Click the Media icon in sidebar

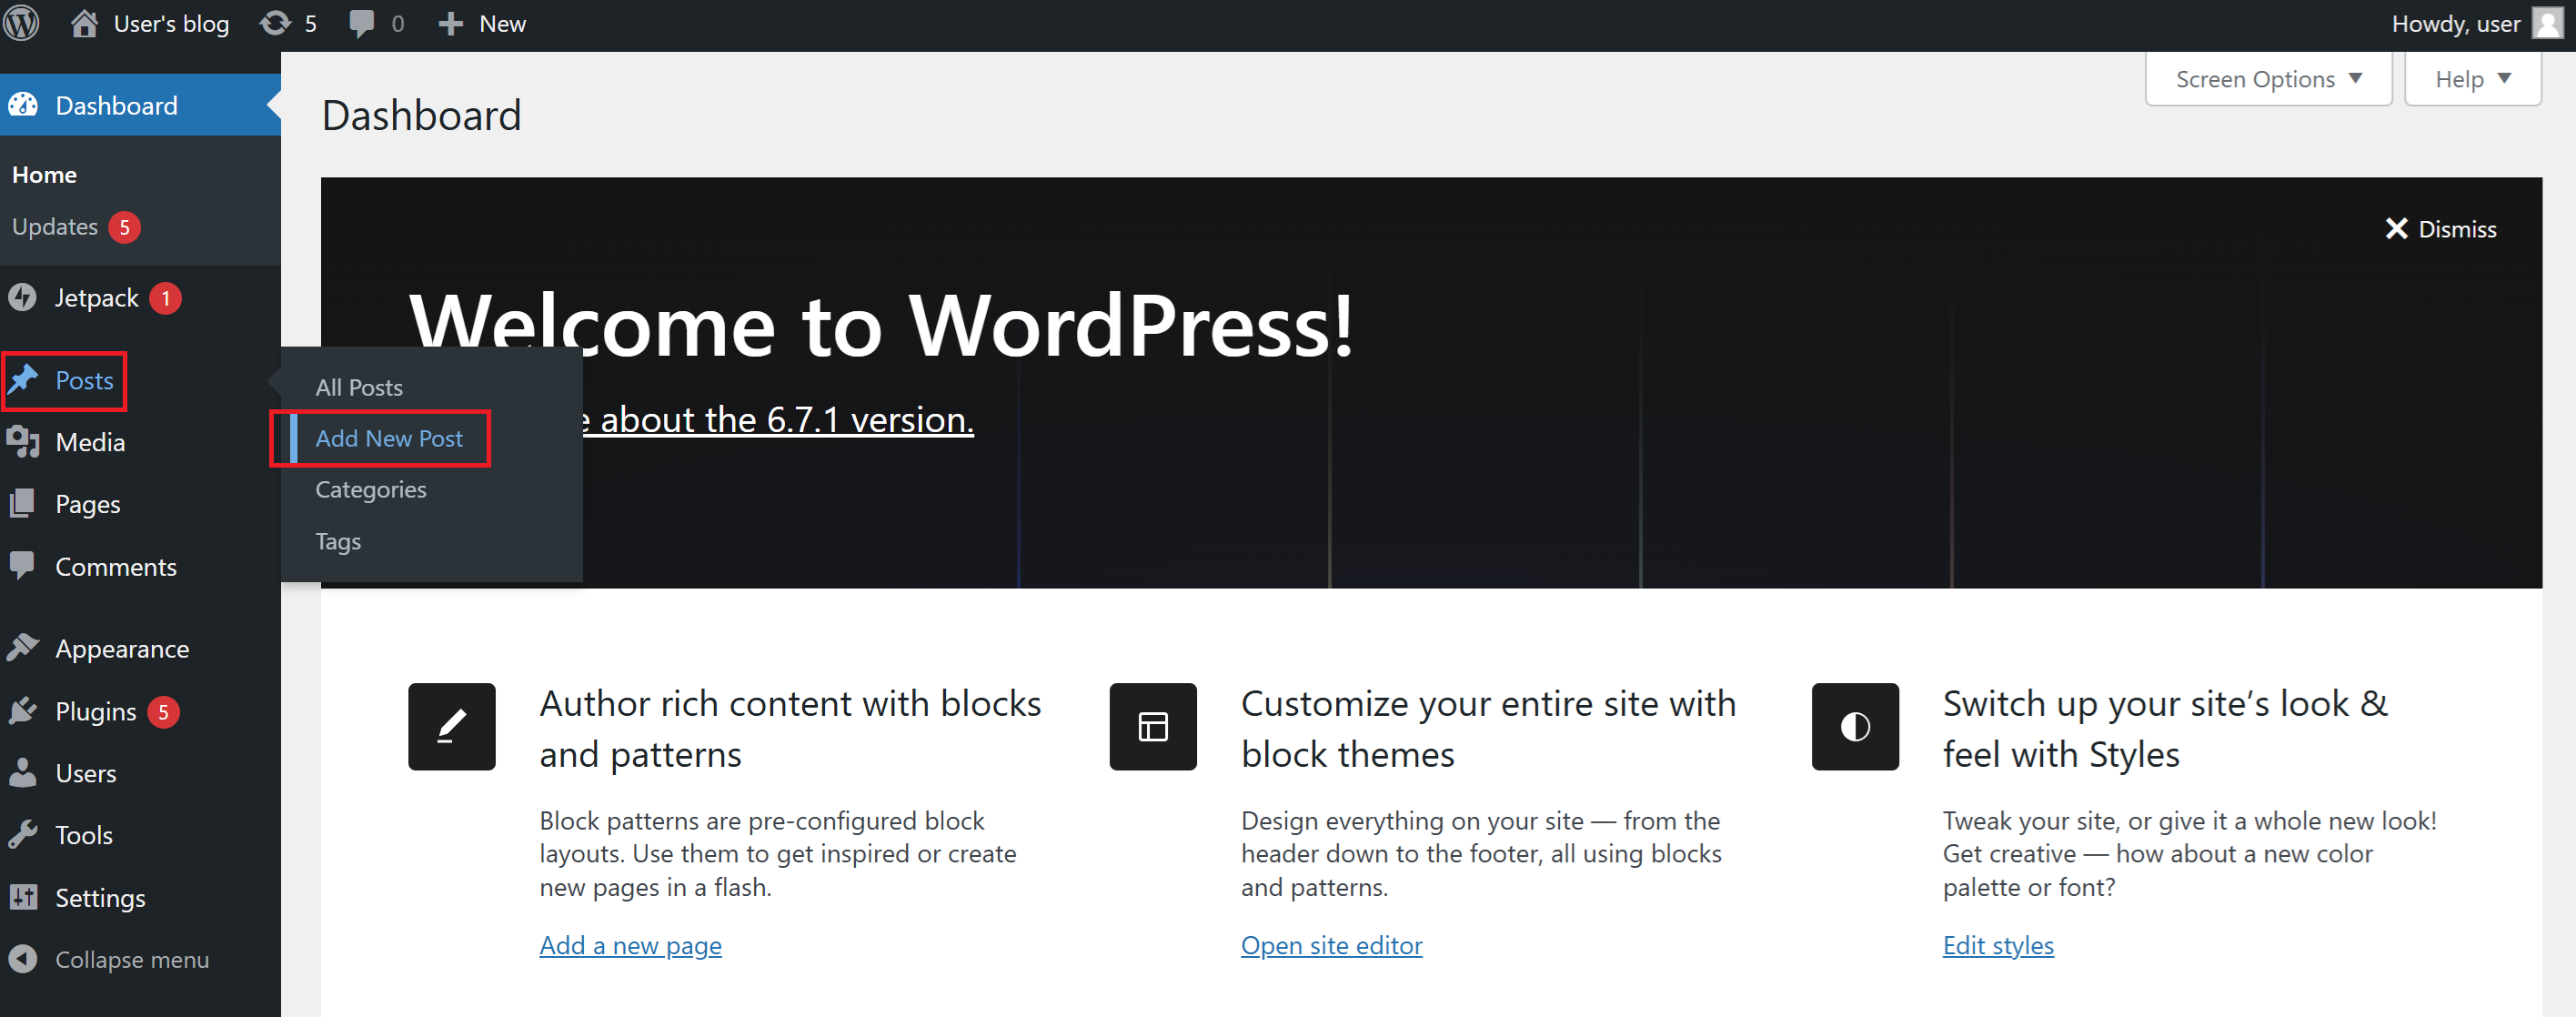click(23, 442)
